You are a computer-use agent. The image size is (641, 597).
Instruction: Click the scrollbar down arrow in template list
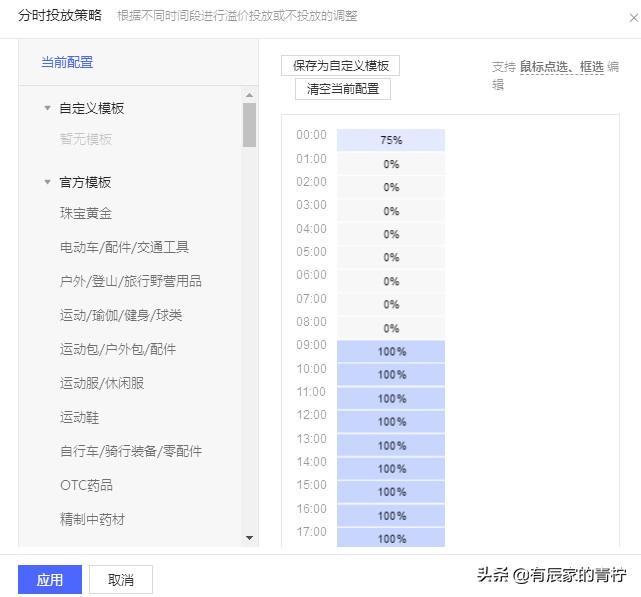pyautogui.click(x=249, y=538)
